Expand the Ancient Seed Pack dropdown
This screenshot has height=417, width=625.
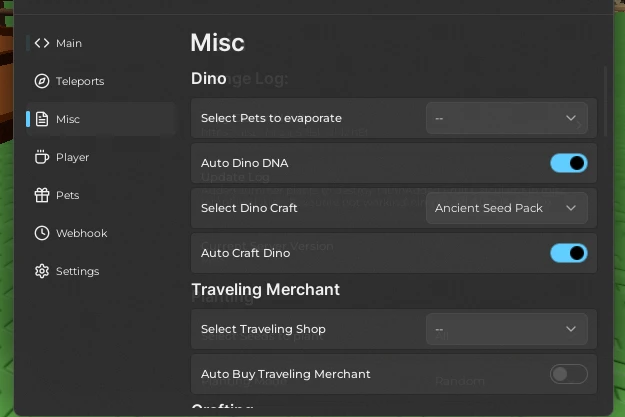[x=507, y=208]
